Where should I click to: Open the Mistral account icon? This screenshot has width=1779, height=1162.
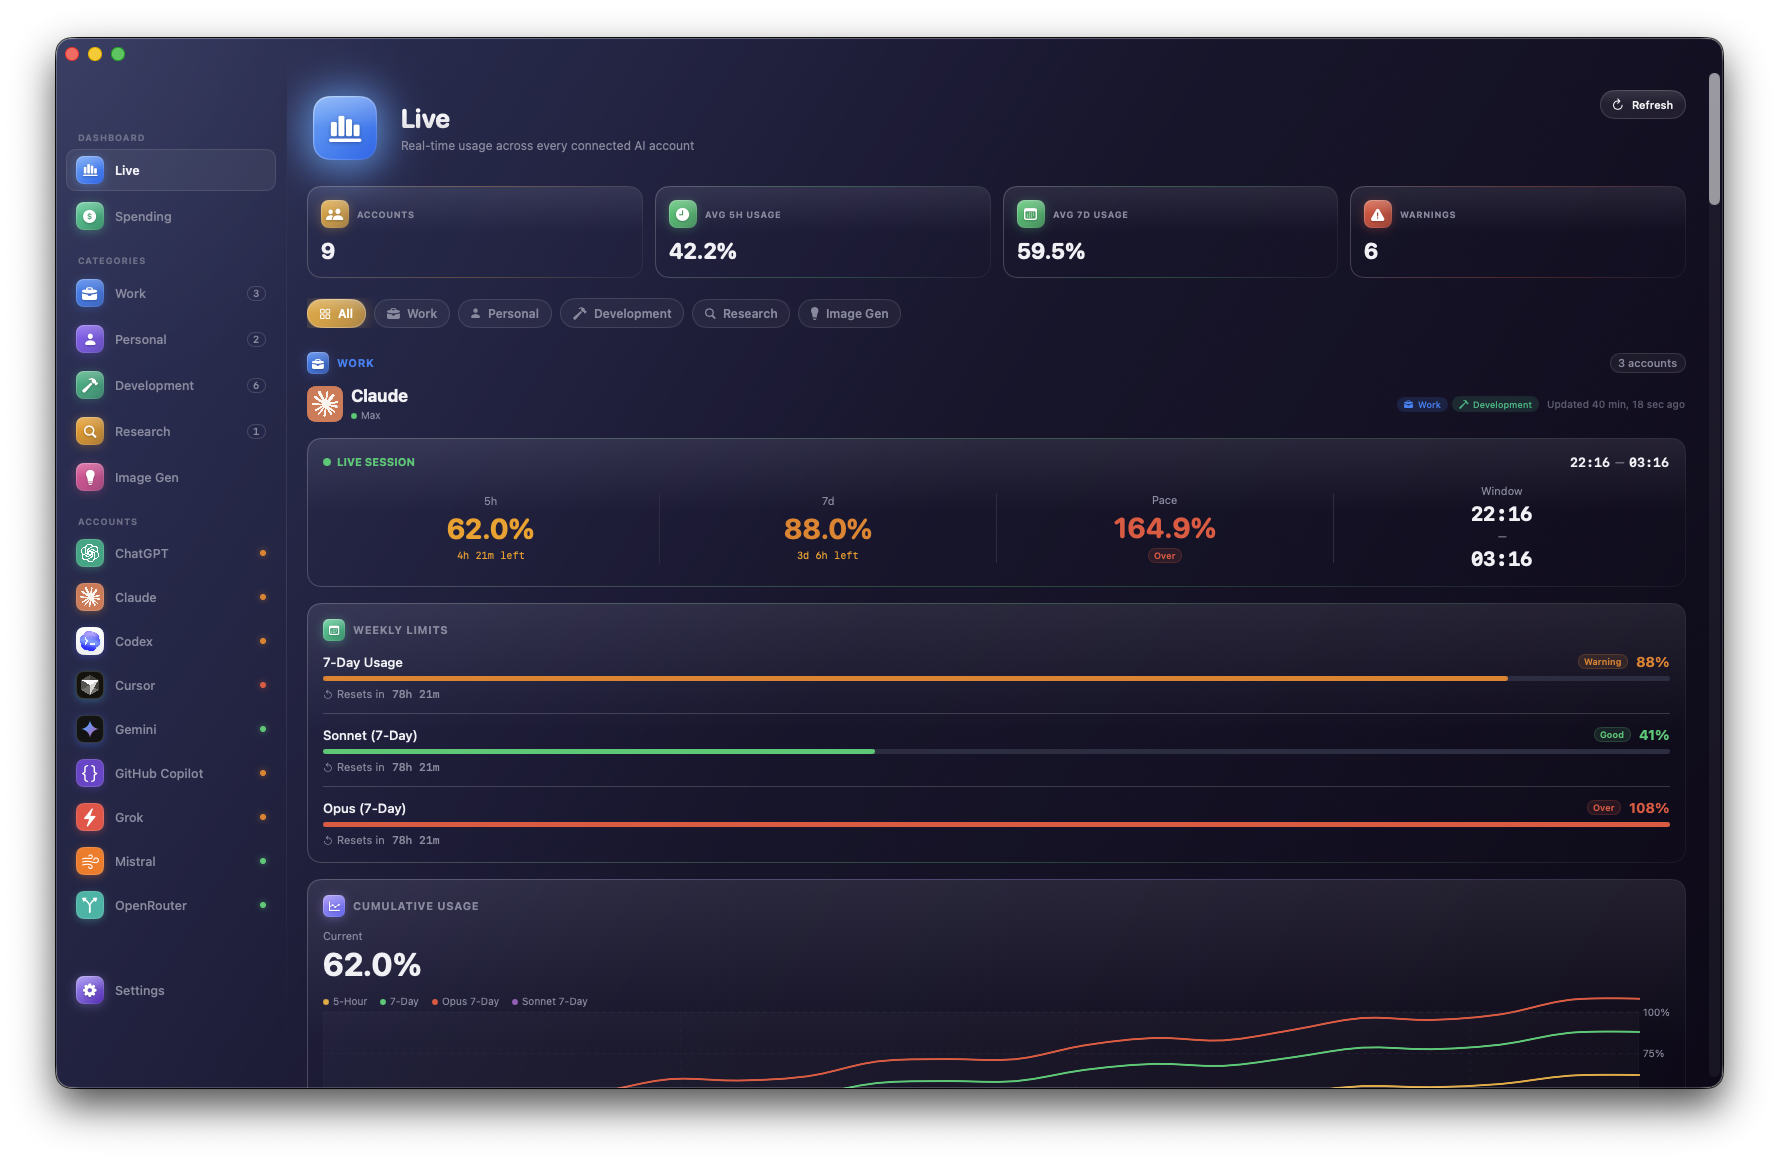90,861
